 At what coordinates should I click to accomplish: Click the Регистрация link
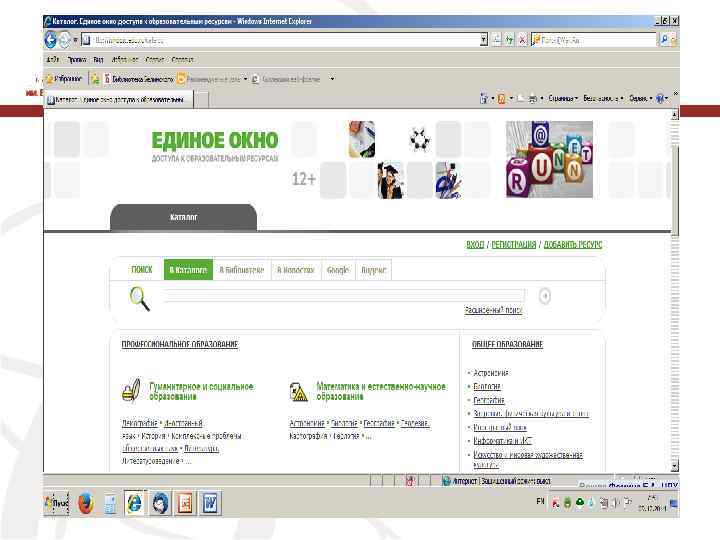point(513,245)
